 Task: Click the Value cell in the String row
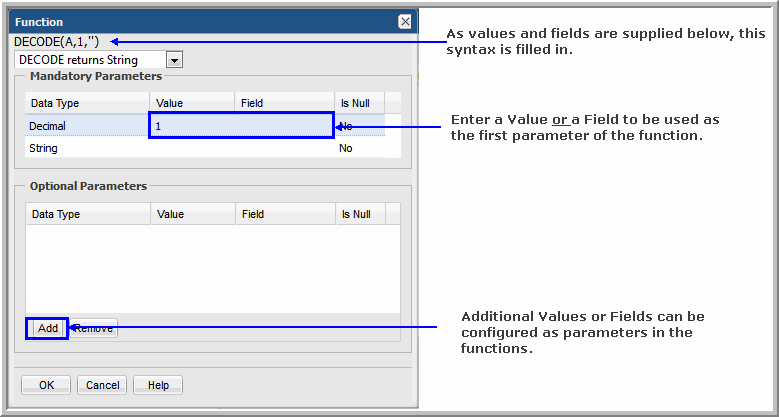coord(192,148)
